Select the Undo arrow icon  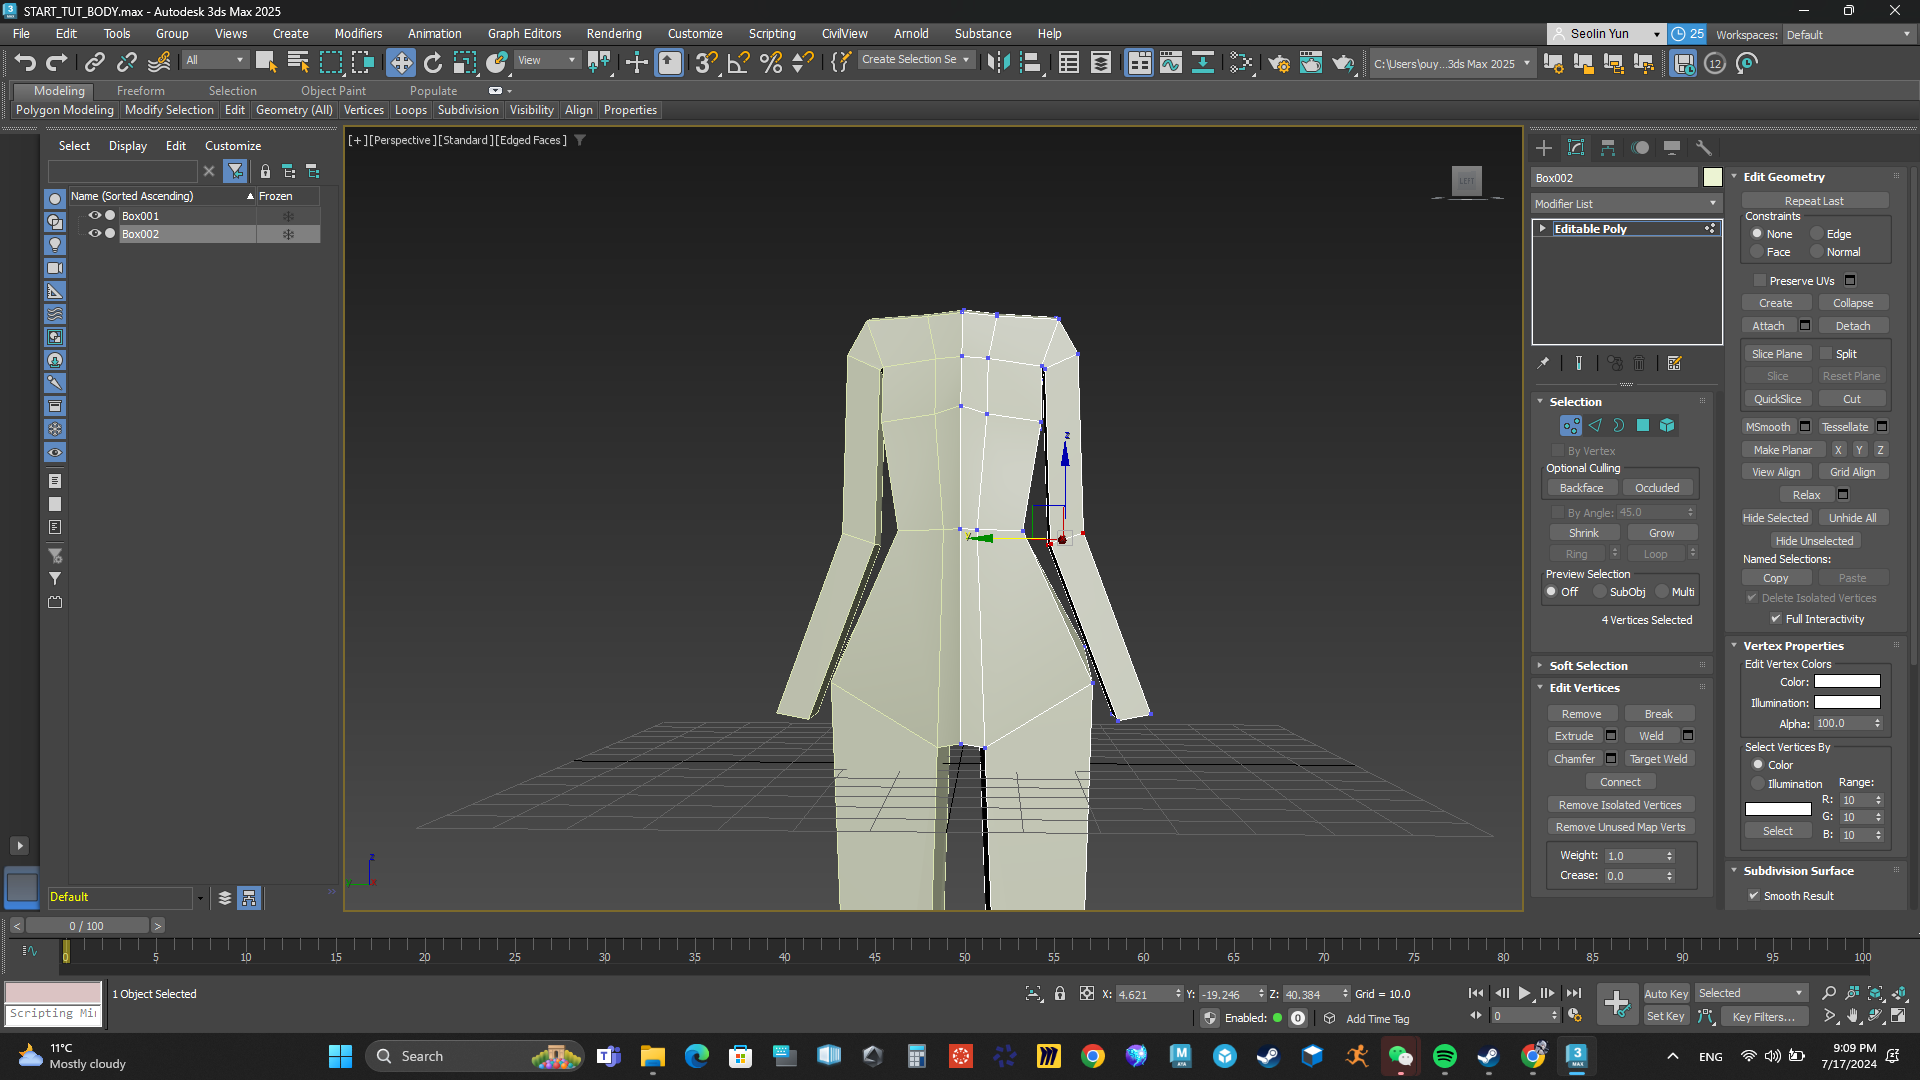[x=24, y=63]
